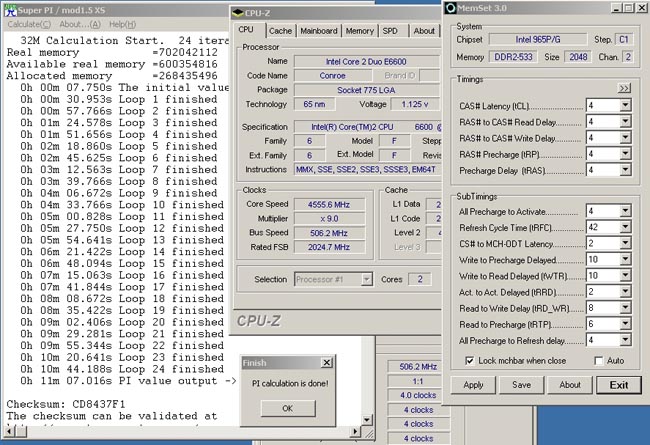
Task: Enable the Auto checkbox in MemSet
Action: tap(599, 361)
